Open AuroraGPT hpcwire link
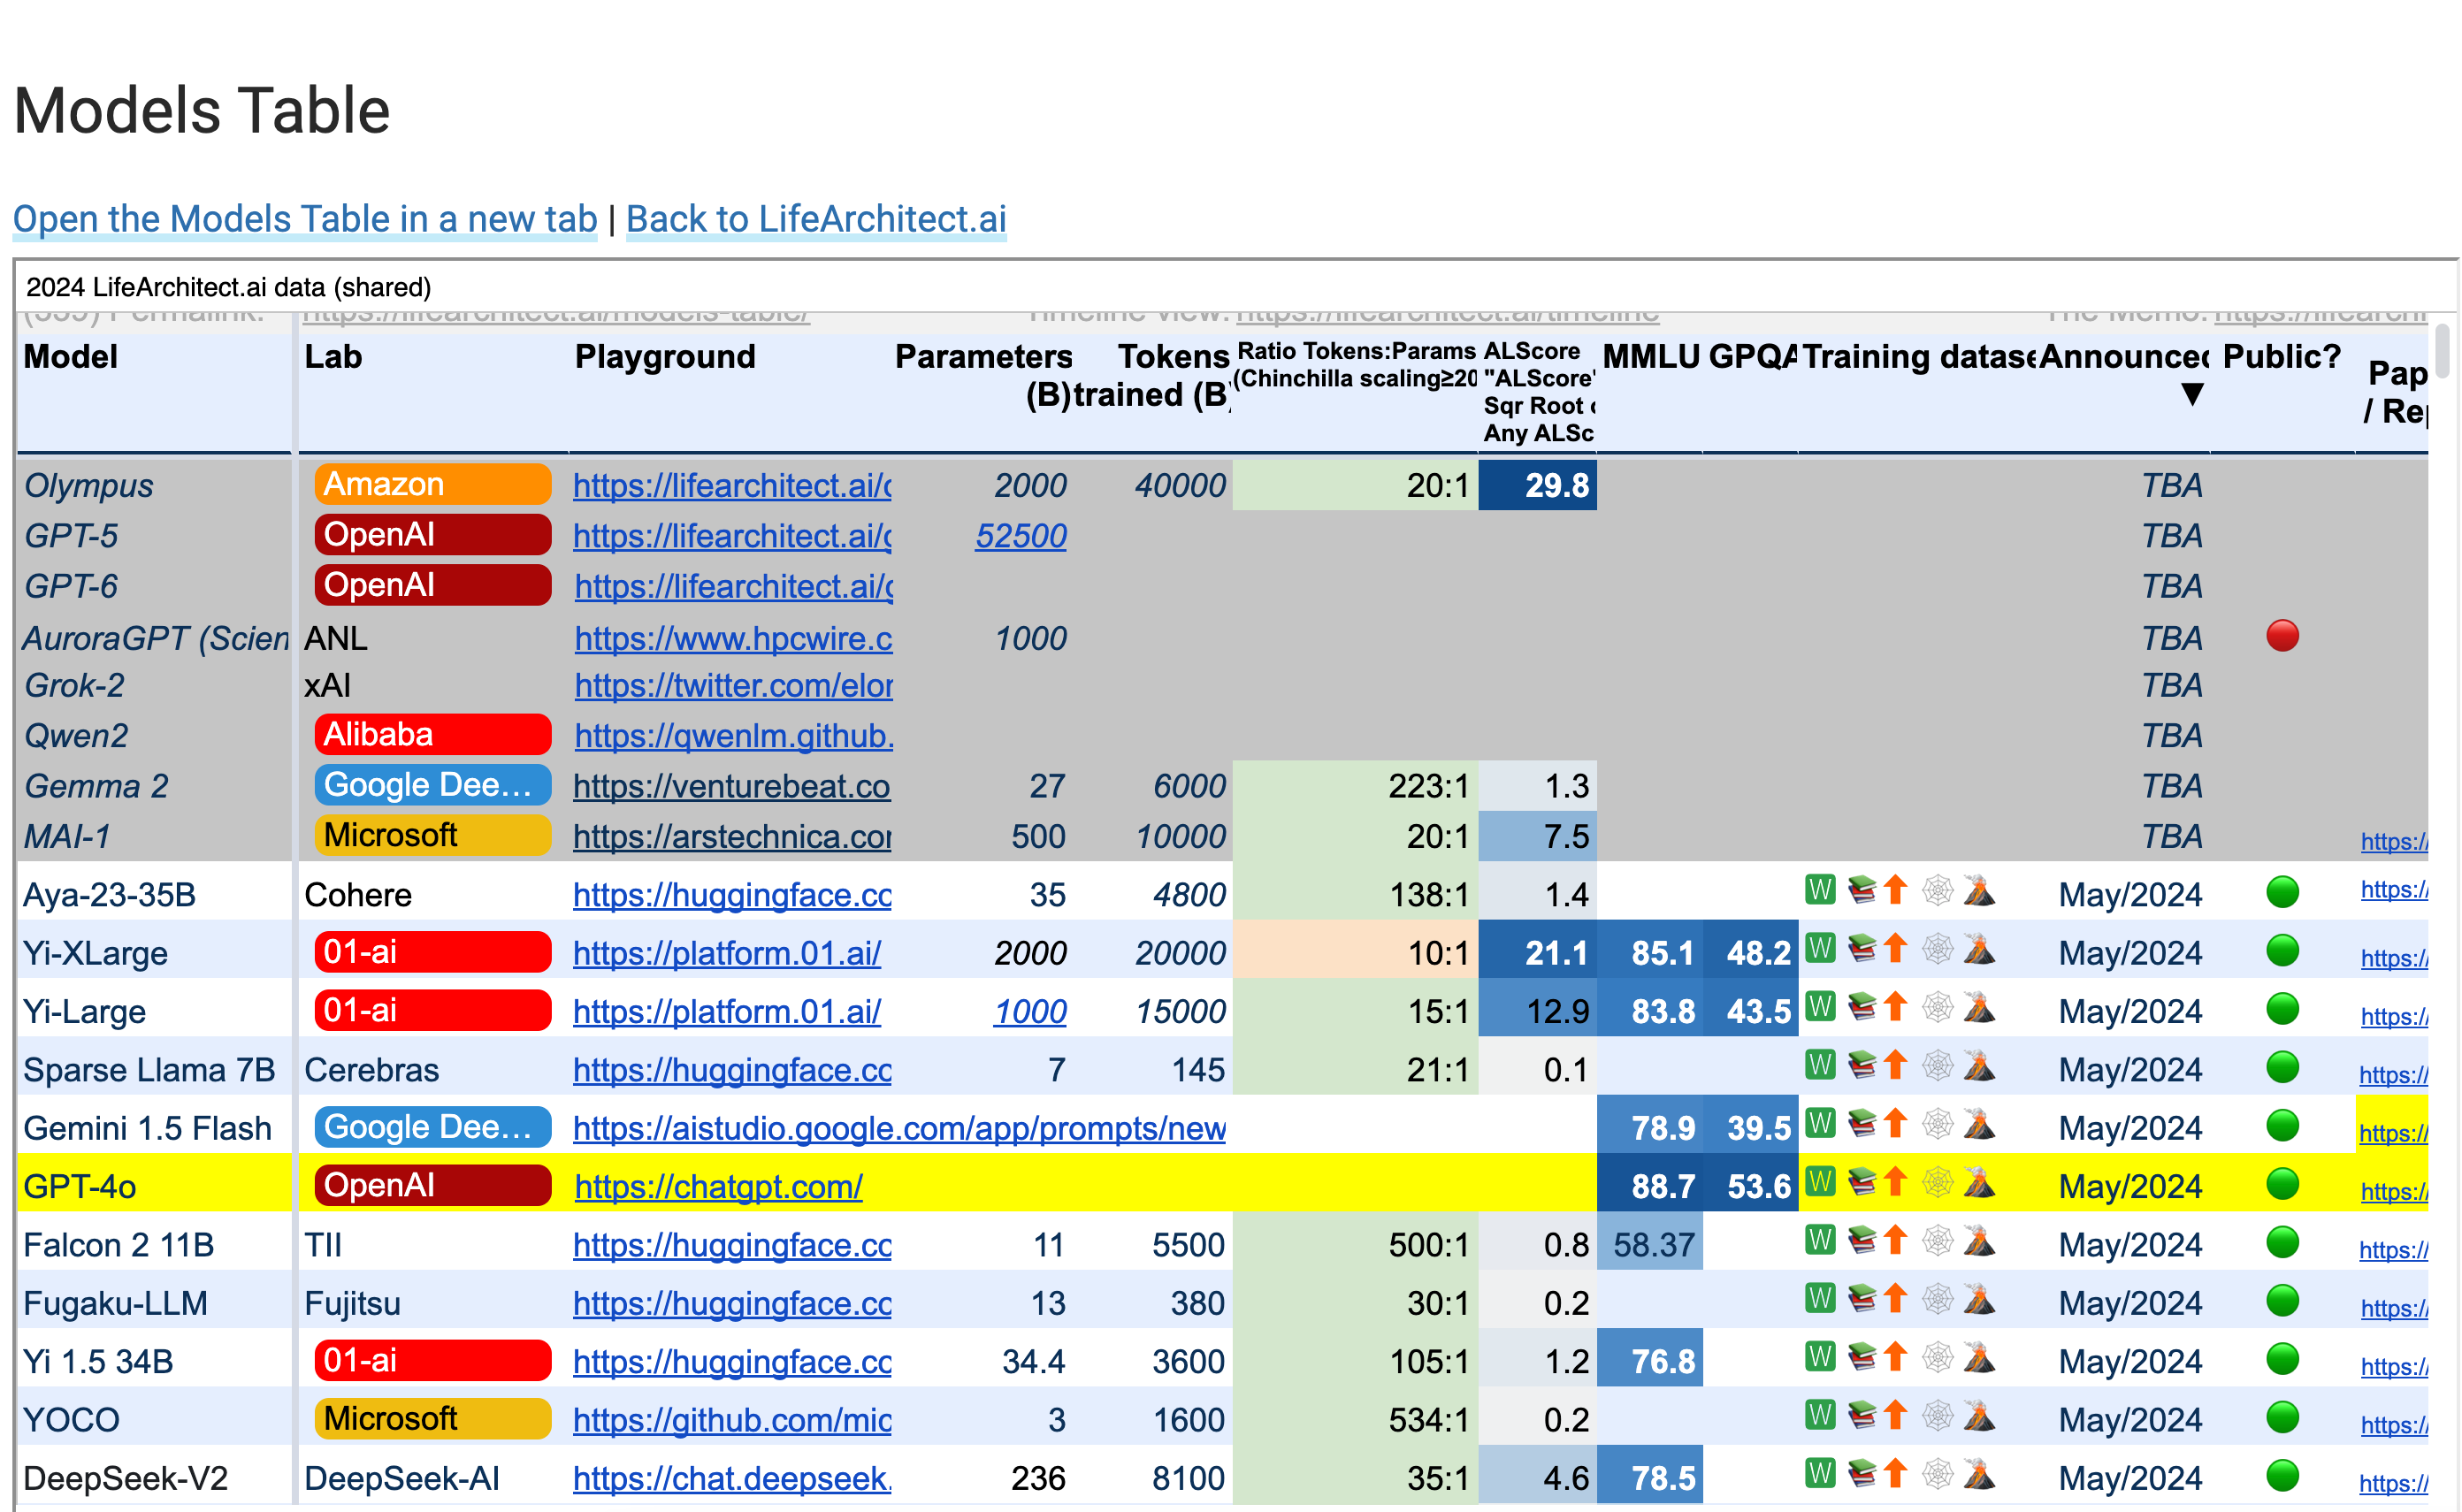Image resolution: width=2462 pixels, height=1512 pixels. coord(733,638)
